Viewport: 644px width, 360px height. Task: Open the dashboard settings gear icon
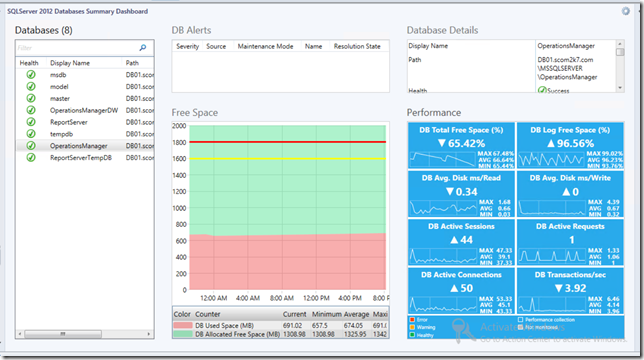[625, 11]
